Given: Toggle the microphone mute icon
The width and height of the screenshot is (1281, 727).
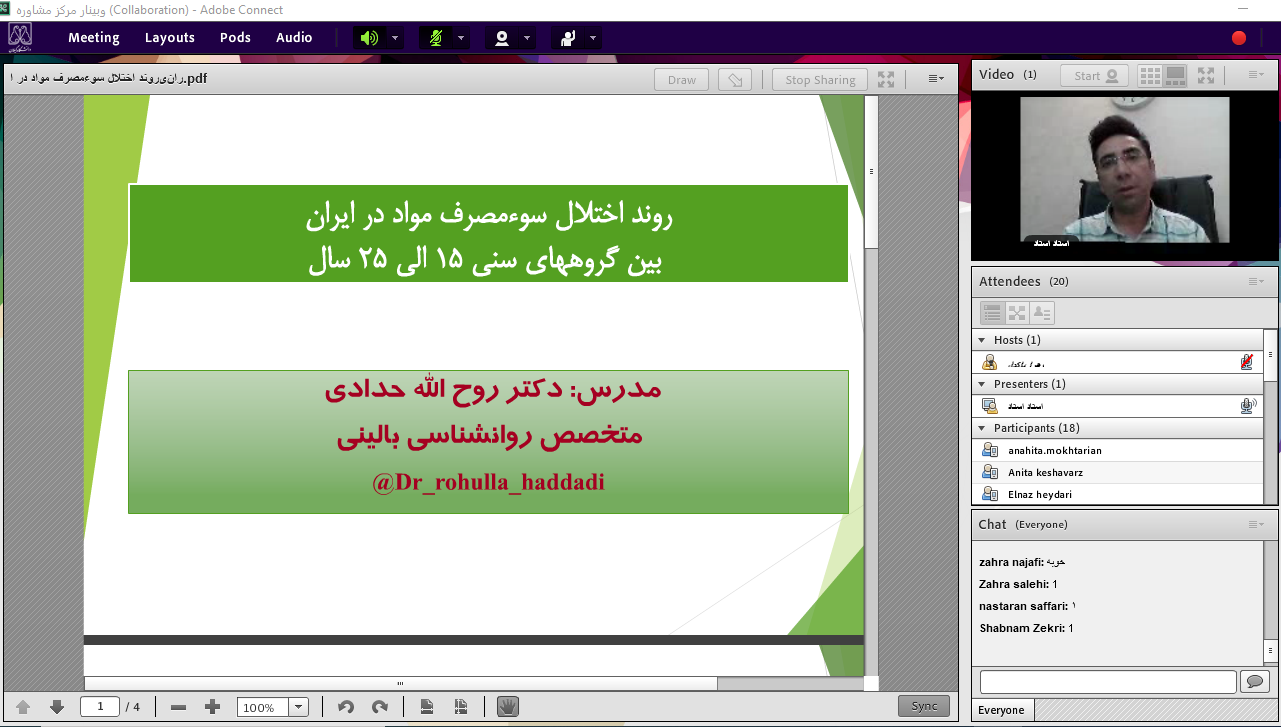Looking at the screenshot, I should (x=436, y=38).
